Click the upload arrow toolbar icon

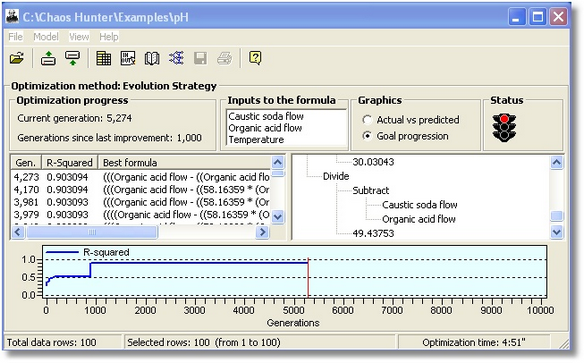tap(48, 58)
